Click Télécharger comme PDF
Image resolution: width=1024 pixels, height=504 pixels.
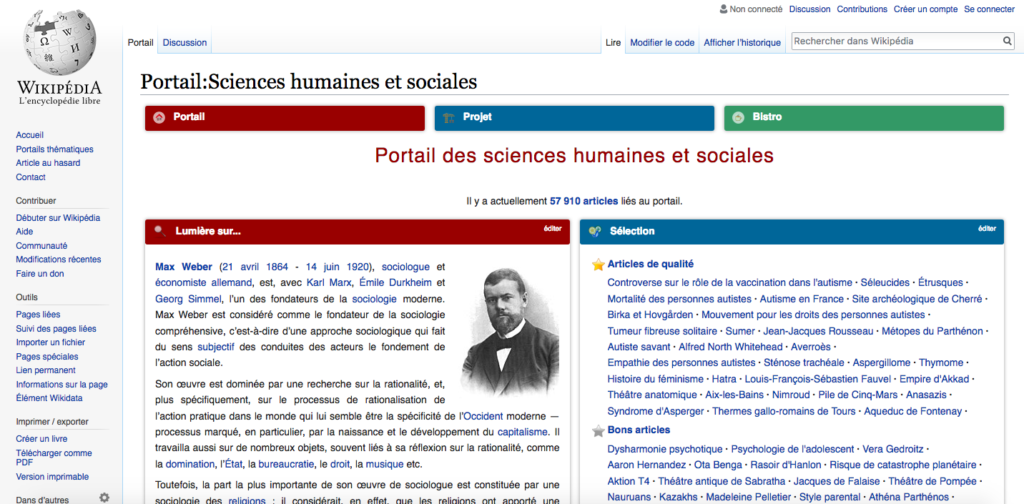coord(54,457)
